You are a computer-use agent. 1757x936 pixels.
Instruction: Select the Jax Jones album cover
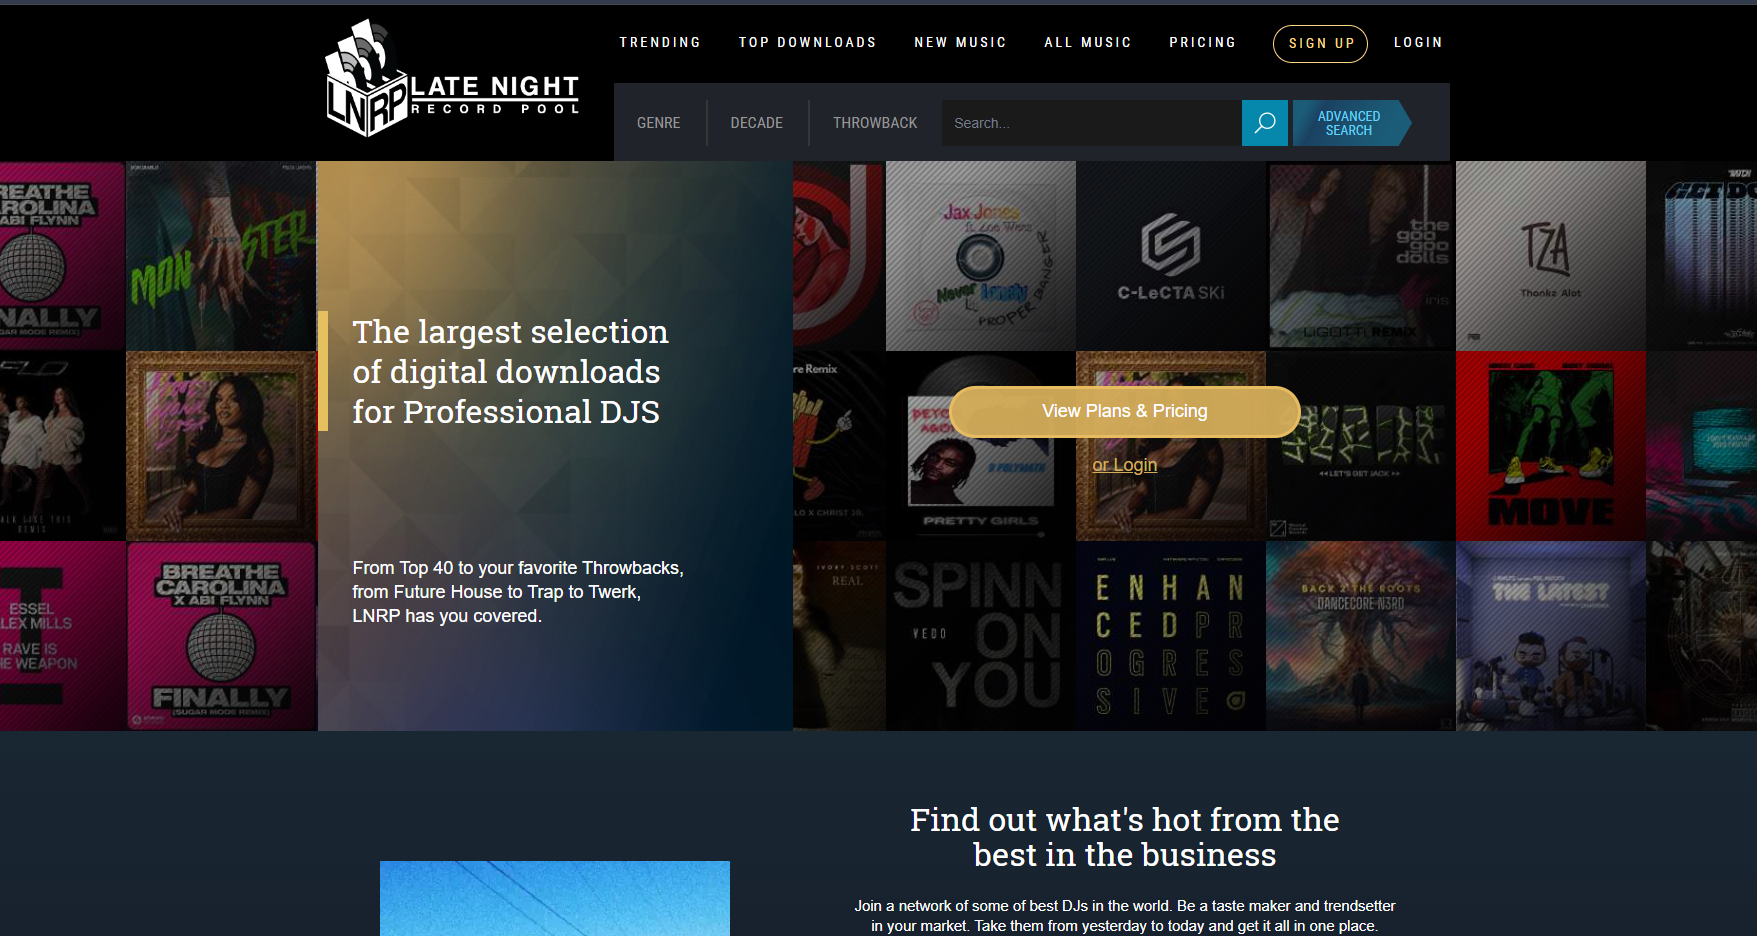(981, 256)
